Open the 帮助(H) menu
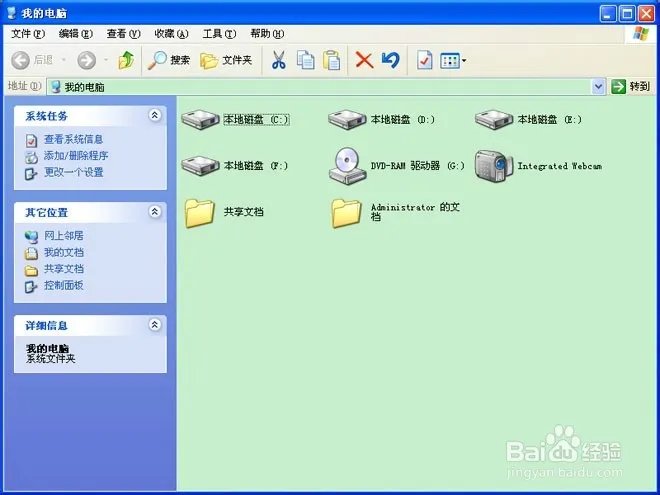Screen dimensions: 660x495 (267, 34)
